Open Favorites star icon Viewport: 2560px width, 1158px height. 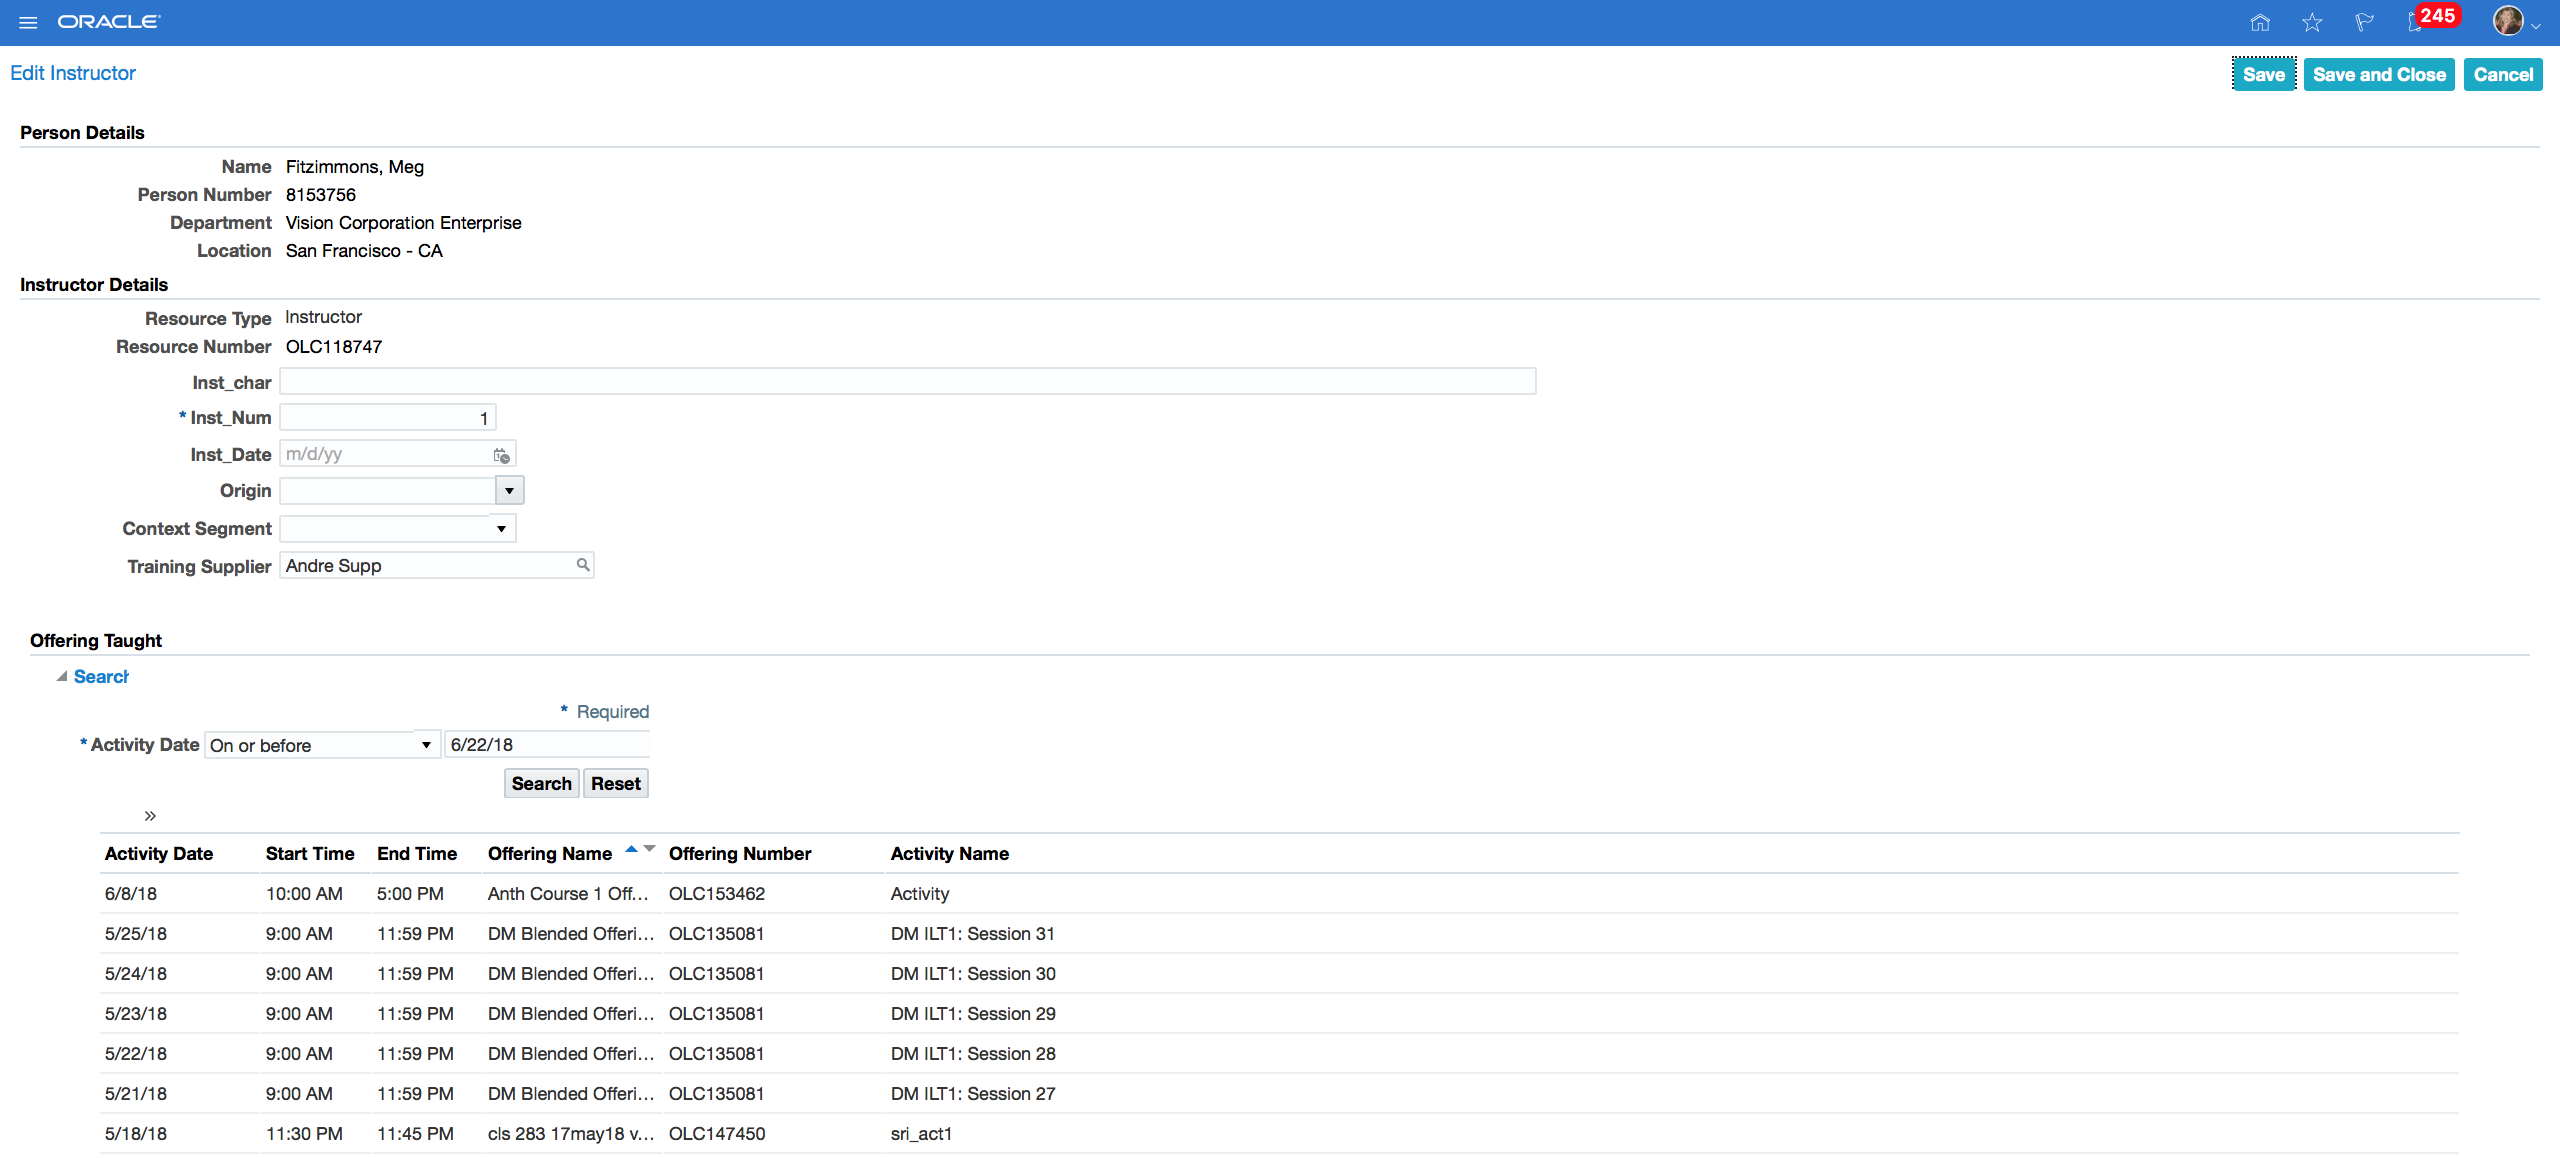click(2312, 22)
